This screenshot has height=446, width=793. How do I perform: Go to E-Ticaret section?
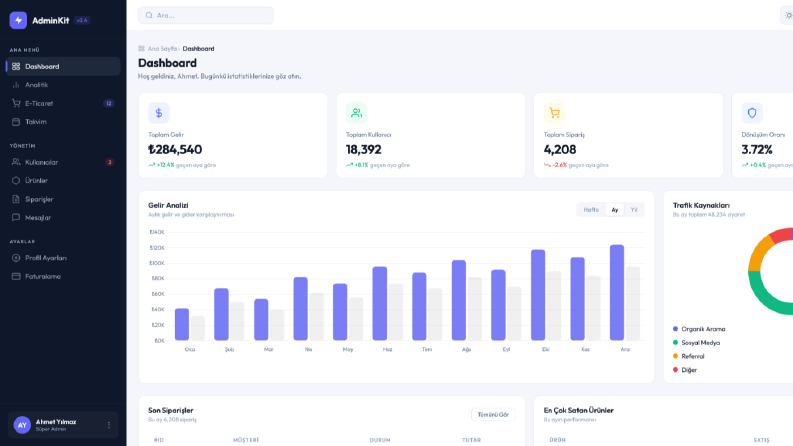[x=63, y=103]
